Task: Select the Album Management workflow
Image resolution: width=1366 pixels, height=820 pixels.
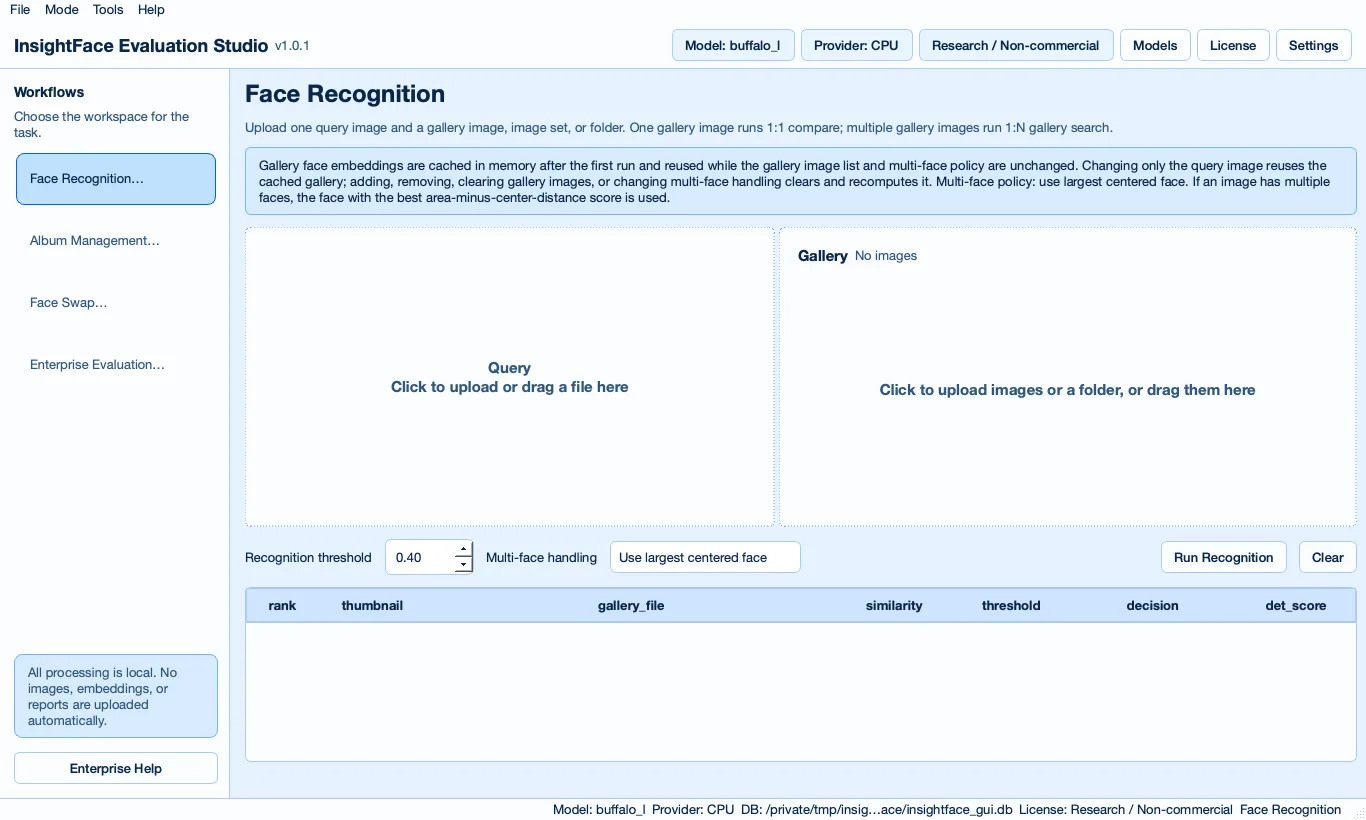Action: coord(116,241)
